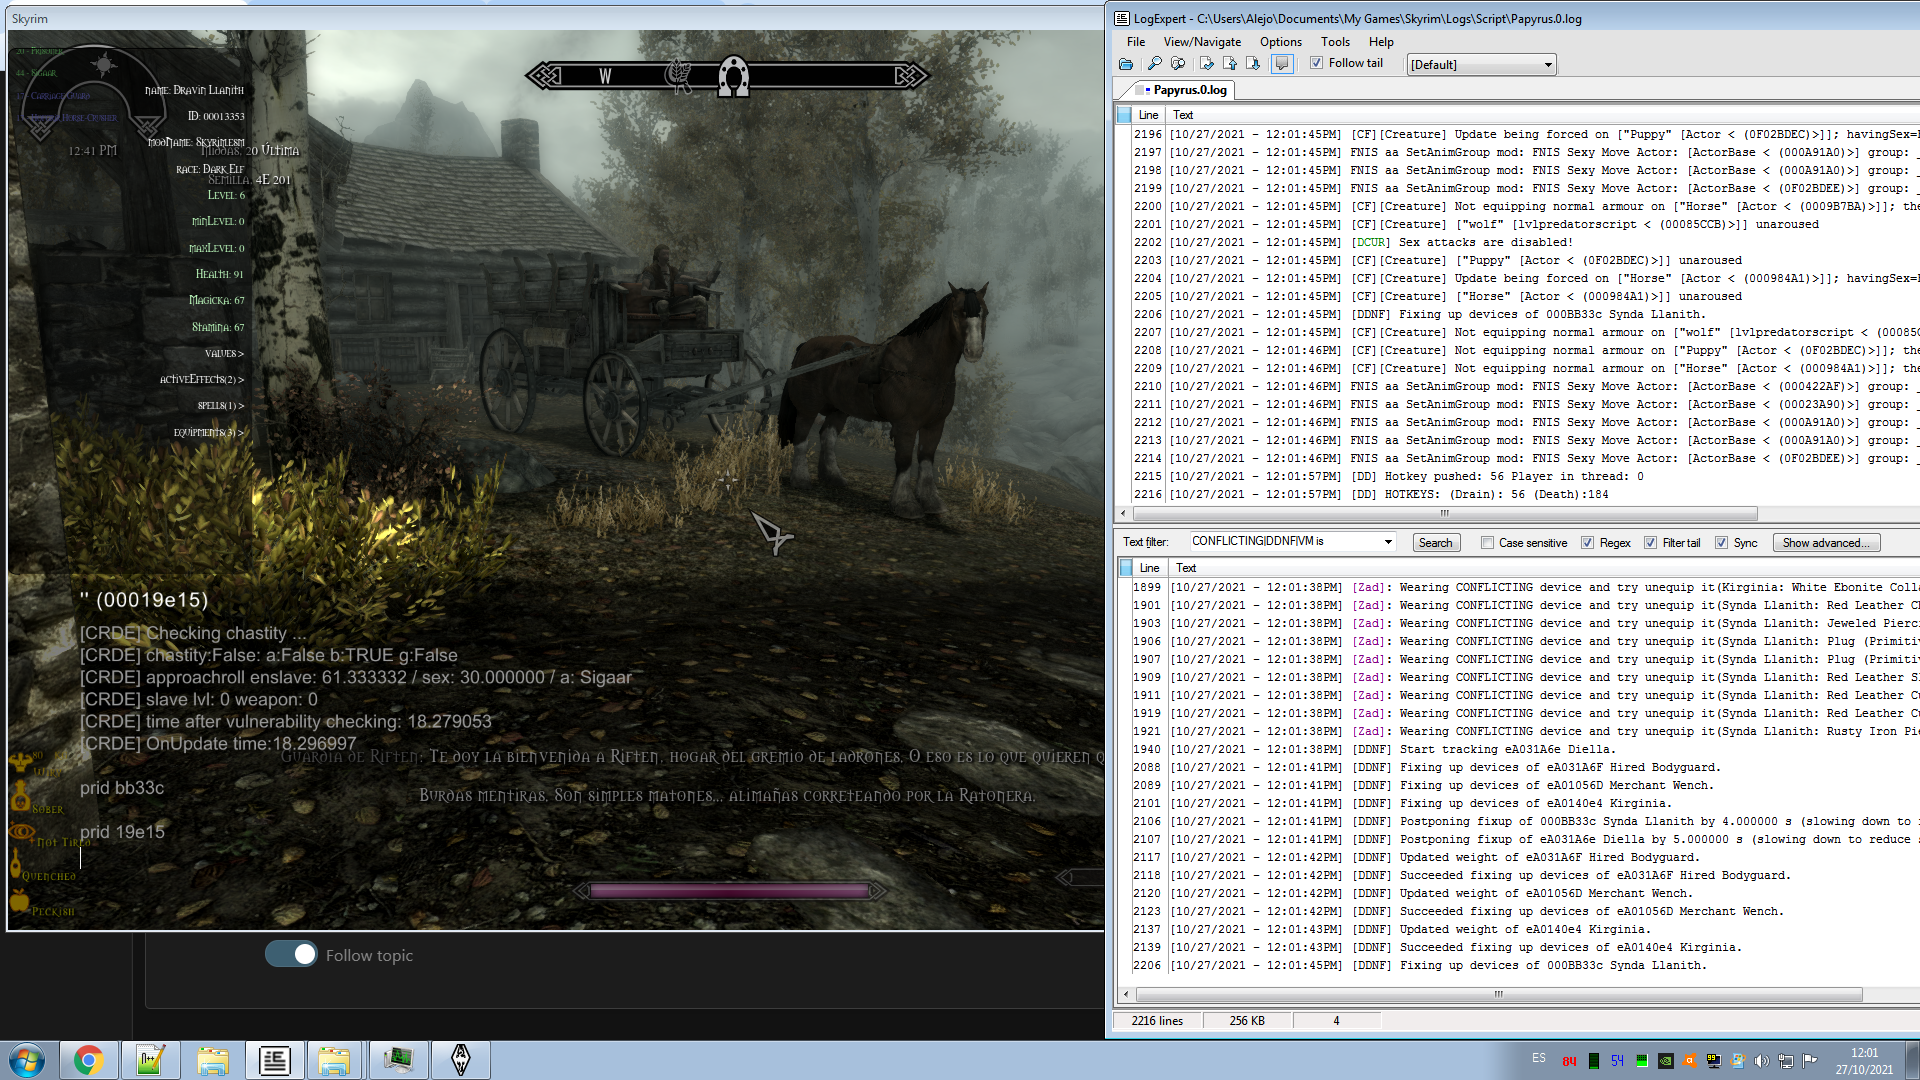This screenshot has width=1920, height=1080.
Task: Click the Show advanced... button
Action: coord(1826,543)
